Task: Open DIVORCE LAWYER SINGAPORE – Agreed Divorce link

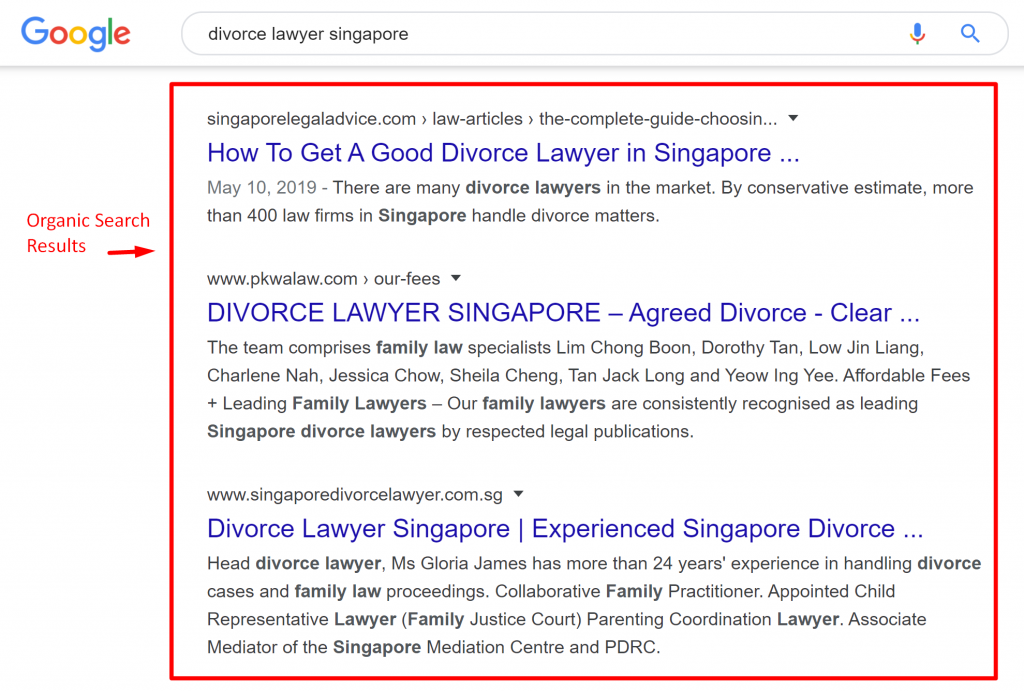Action: pos(563,313)
